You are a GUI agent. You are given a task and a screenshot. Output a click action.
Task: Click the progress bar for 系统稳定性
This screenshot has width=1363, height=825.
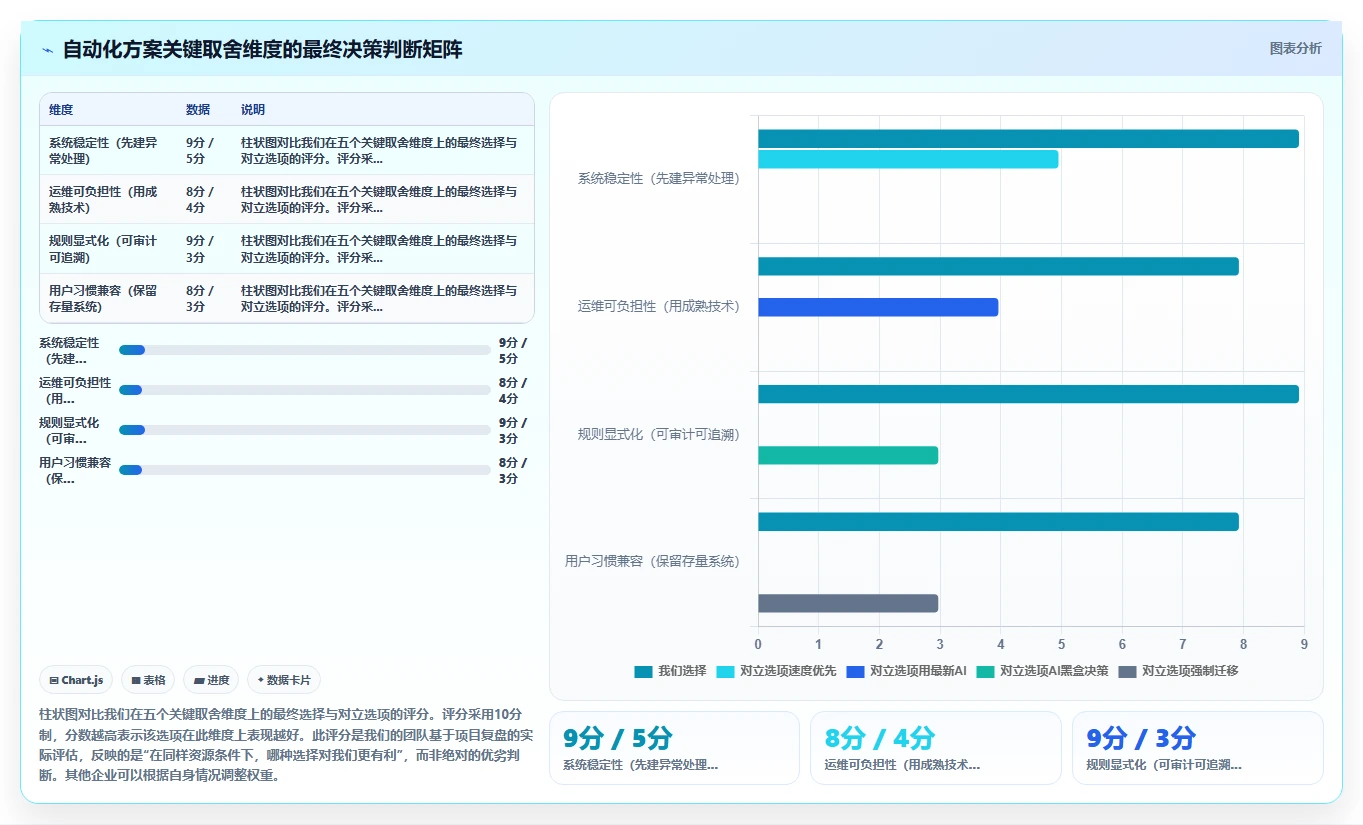(305, 350)
